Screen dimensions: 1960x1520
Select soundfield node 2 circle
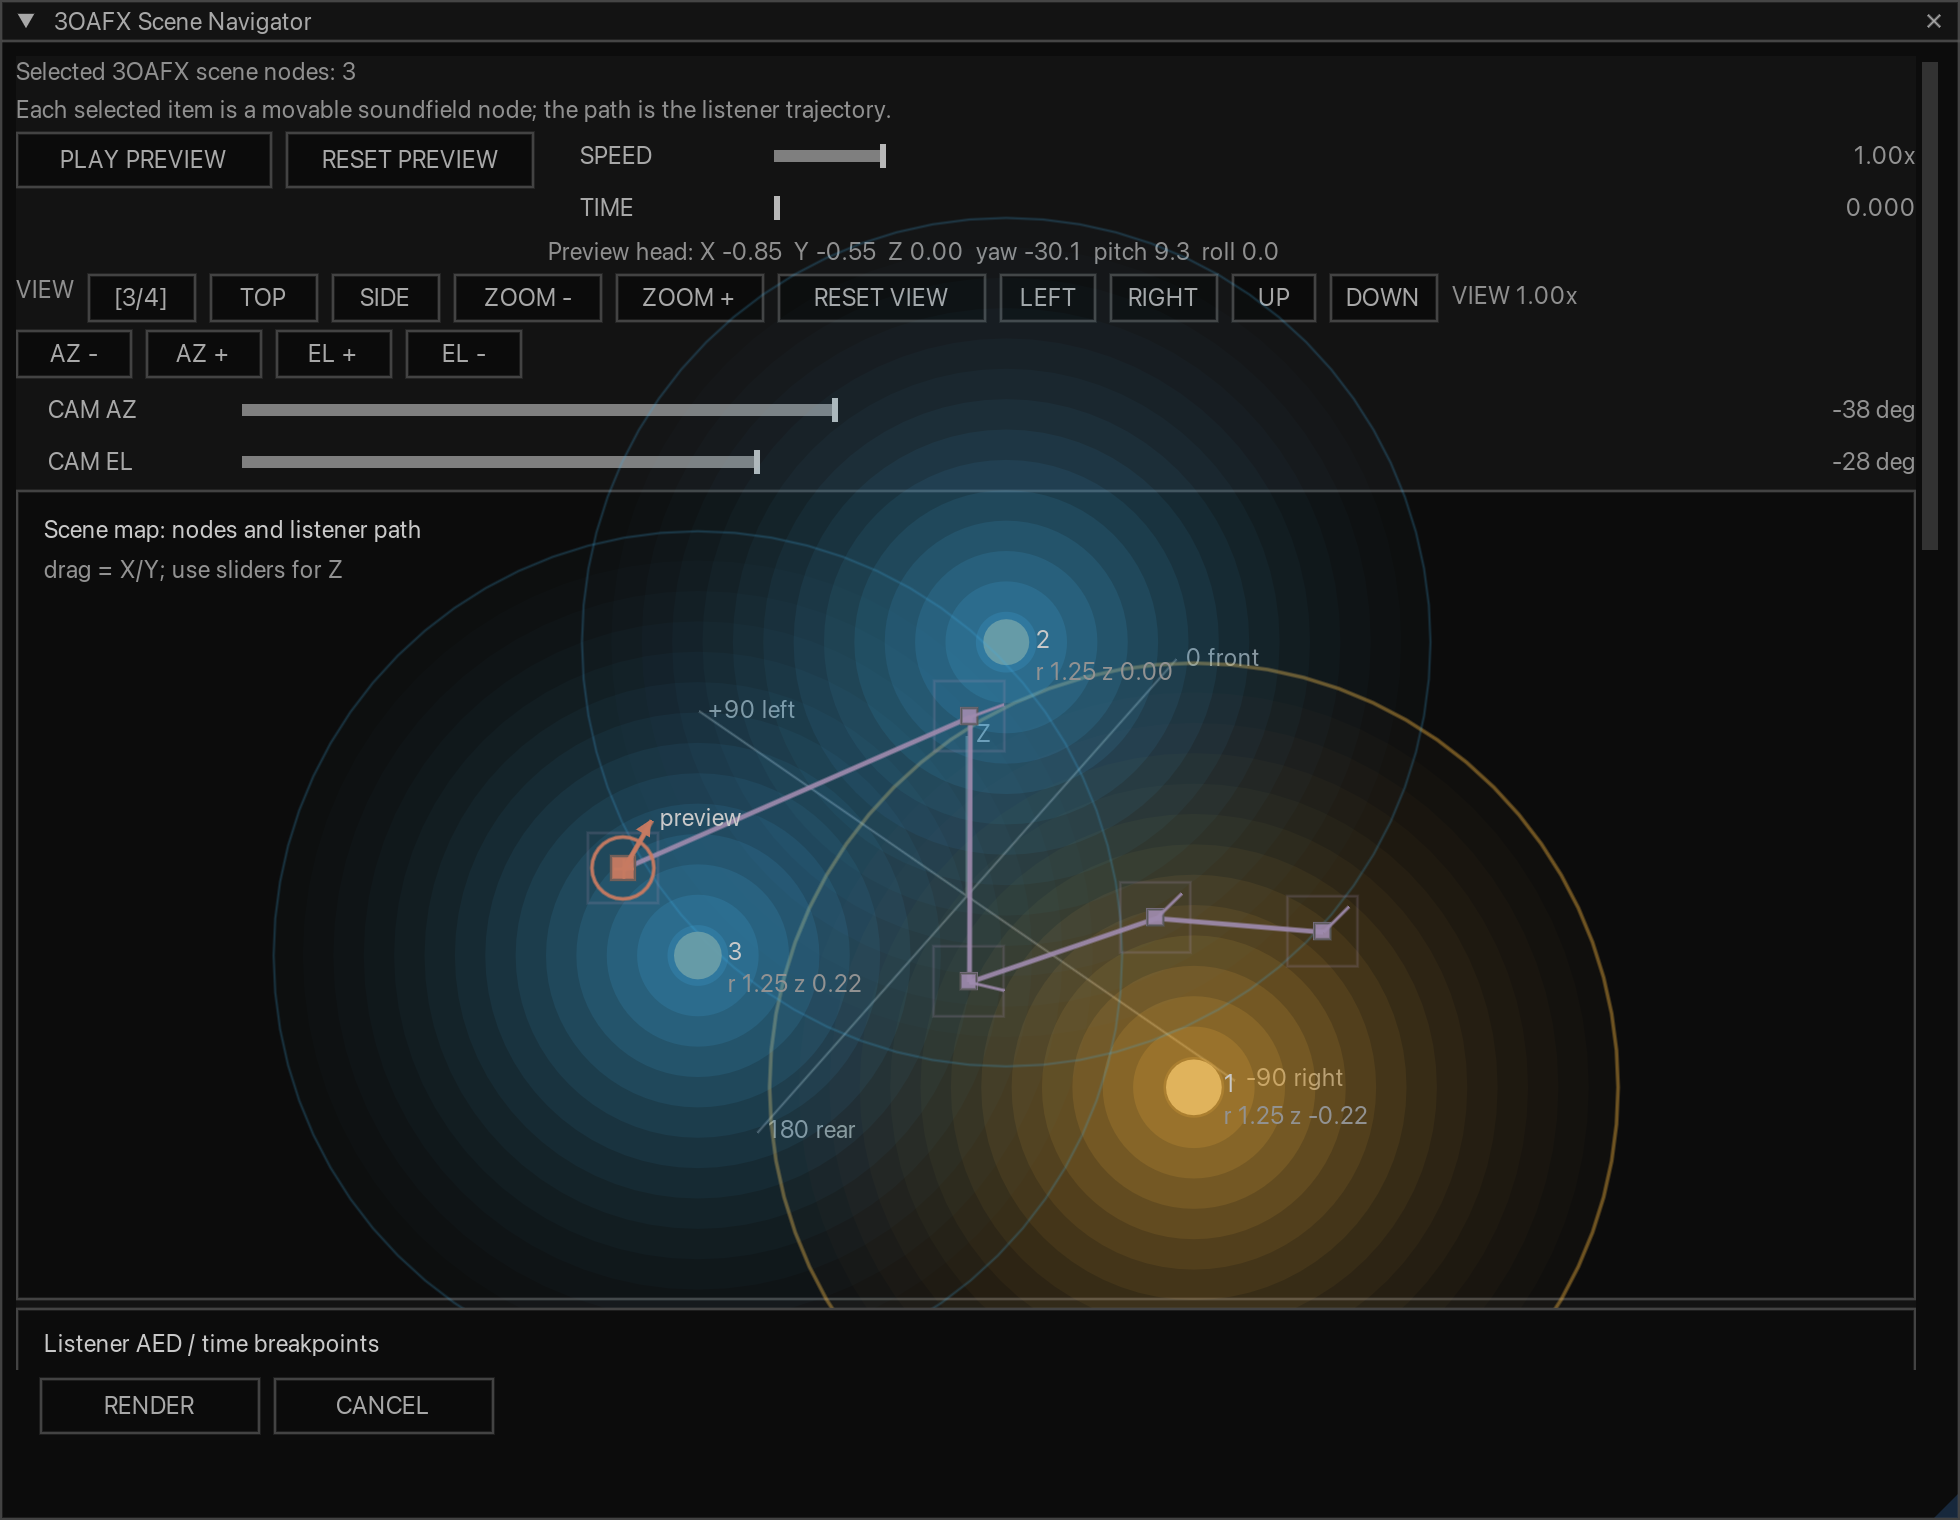pyautogui.click(x=1006, y=642)
